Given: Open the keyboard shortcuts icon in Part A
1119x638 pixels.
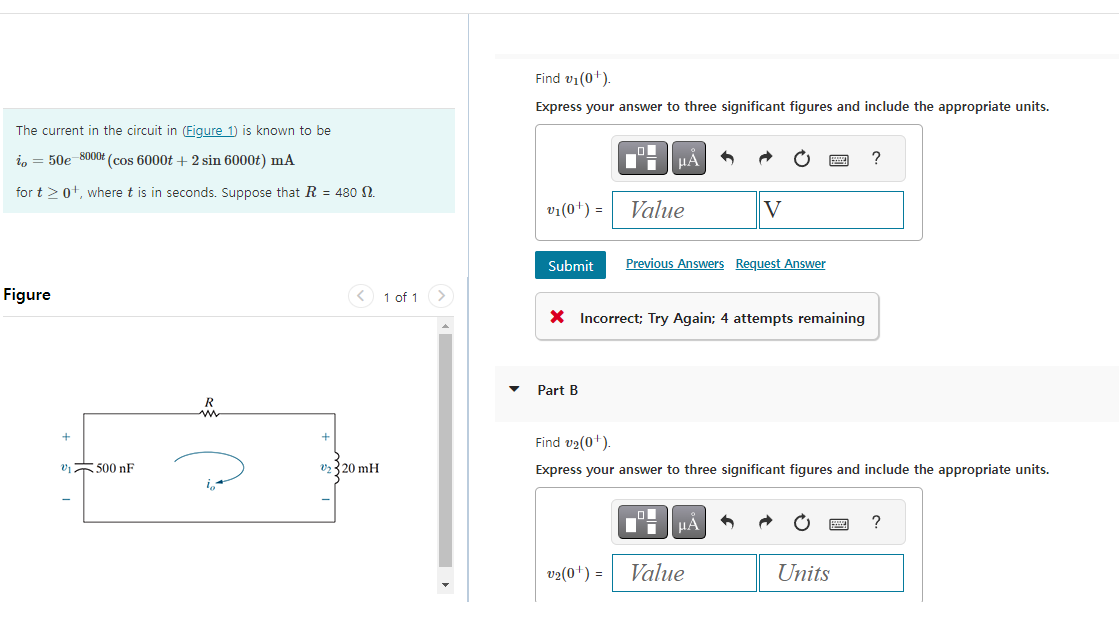Looking at the screenshot, I should pos(839,158).
